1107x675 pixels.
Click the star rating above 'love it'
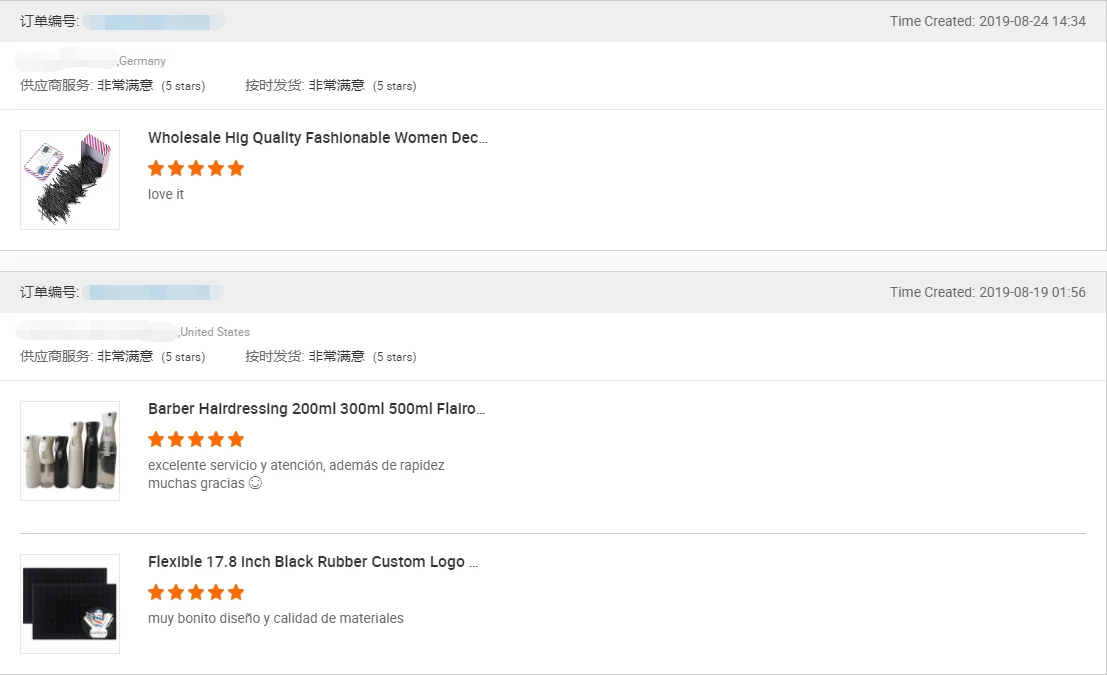196,168
